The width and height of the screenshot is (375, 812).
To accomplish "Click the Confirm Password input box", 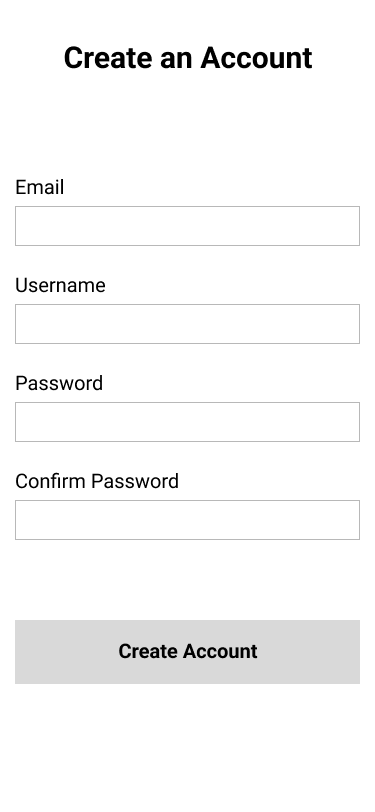I will (187, 519).
